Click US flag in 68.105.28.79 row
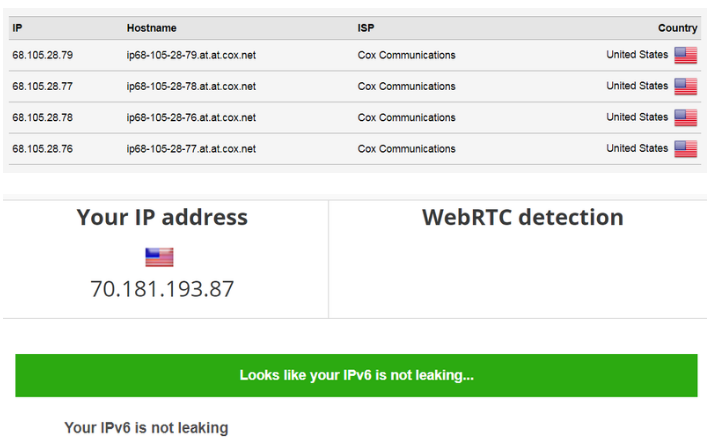The width and height of the screenshot is (716, 447). pyautogui.click(x=685, y=55)
